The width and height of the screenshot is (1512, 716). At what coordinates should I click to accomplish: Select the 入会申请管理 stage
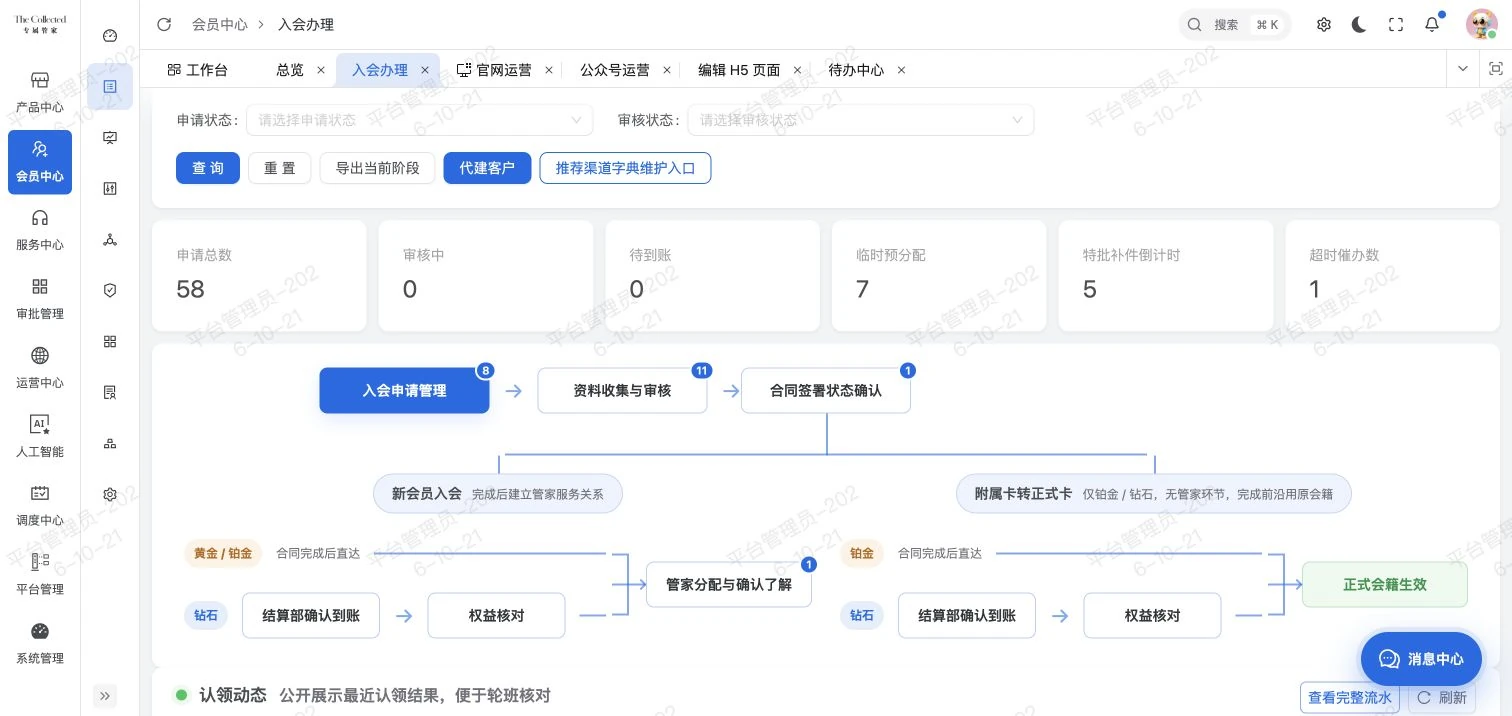point(404,390)
